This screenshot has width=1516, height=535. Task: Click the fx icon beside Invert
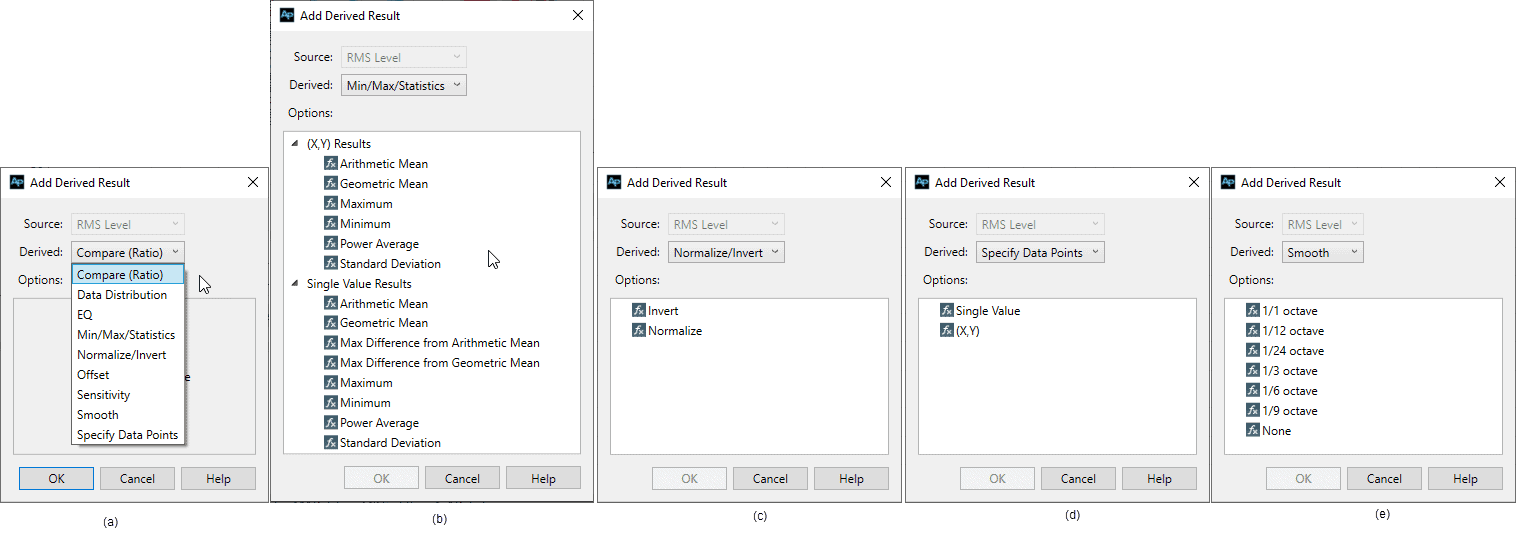point(639,311)
